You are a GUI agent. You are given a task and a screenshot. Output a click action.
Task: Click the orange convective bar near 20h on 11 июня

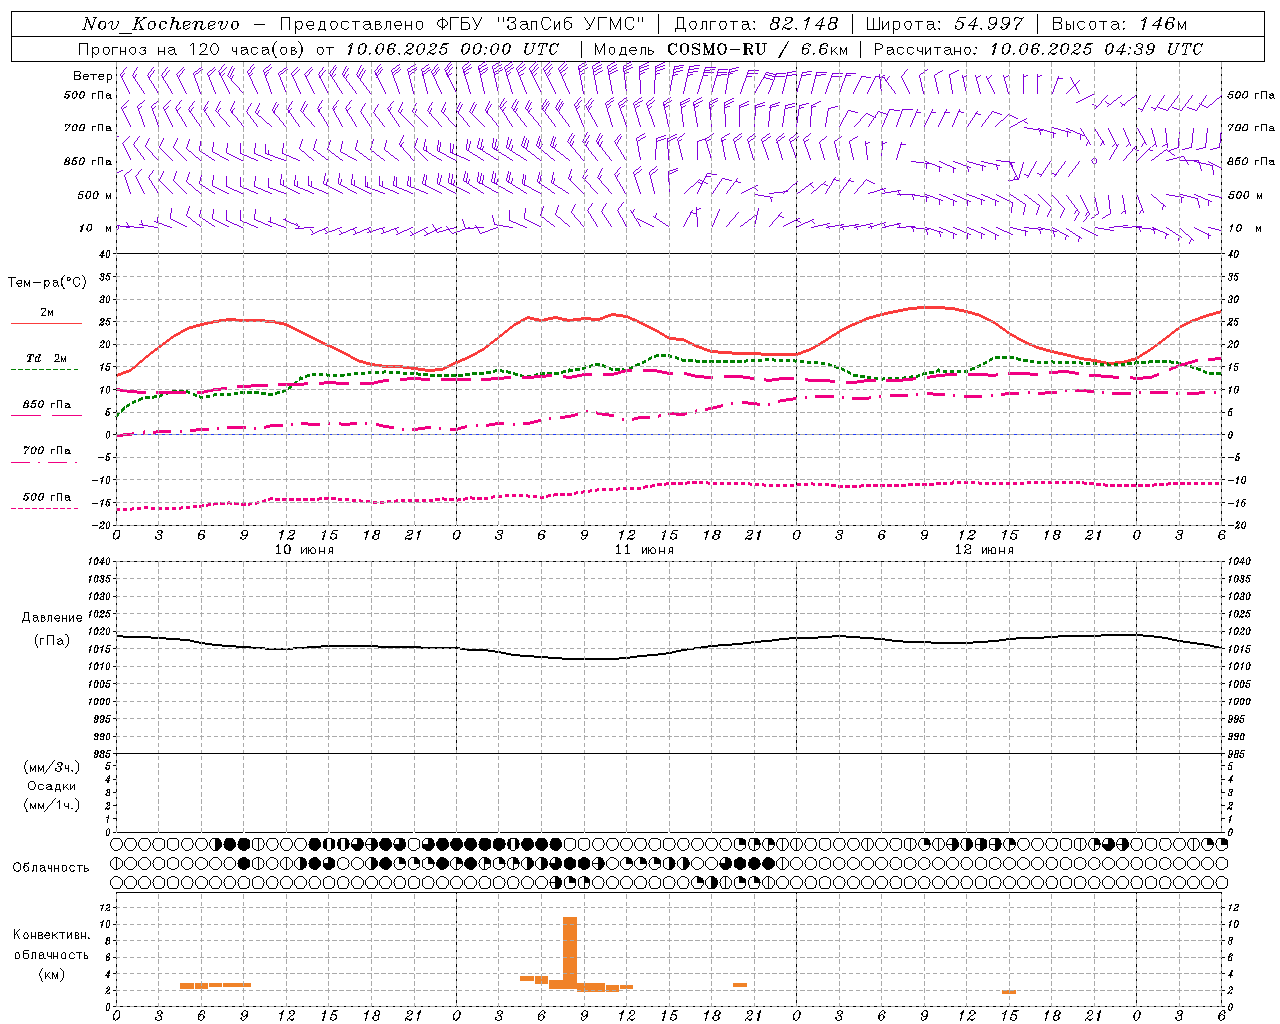[x=740, y=985]
